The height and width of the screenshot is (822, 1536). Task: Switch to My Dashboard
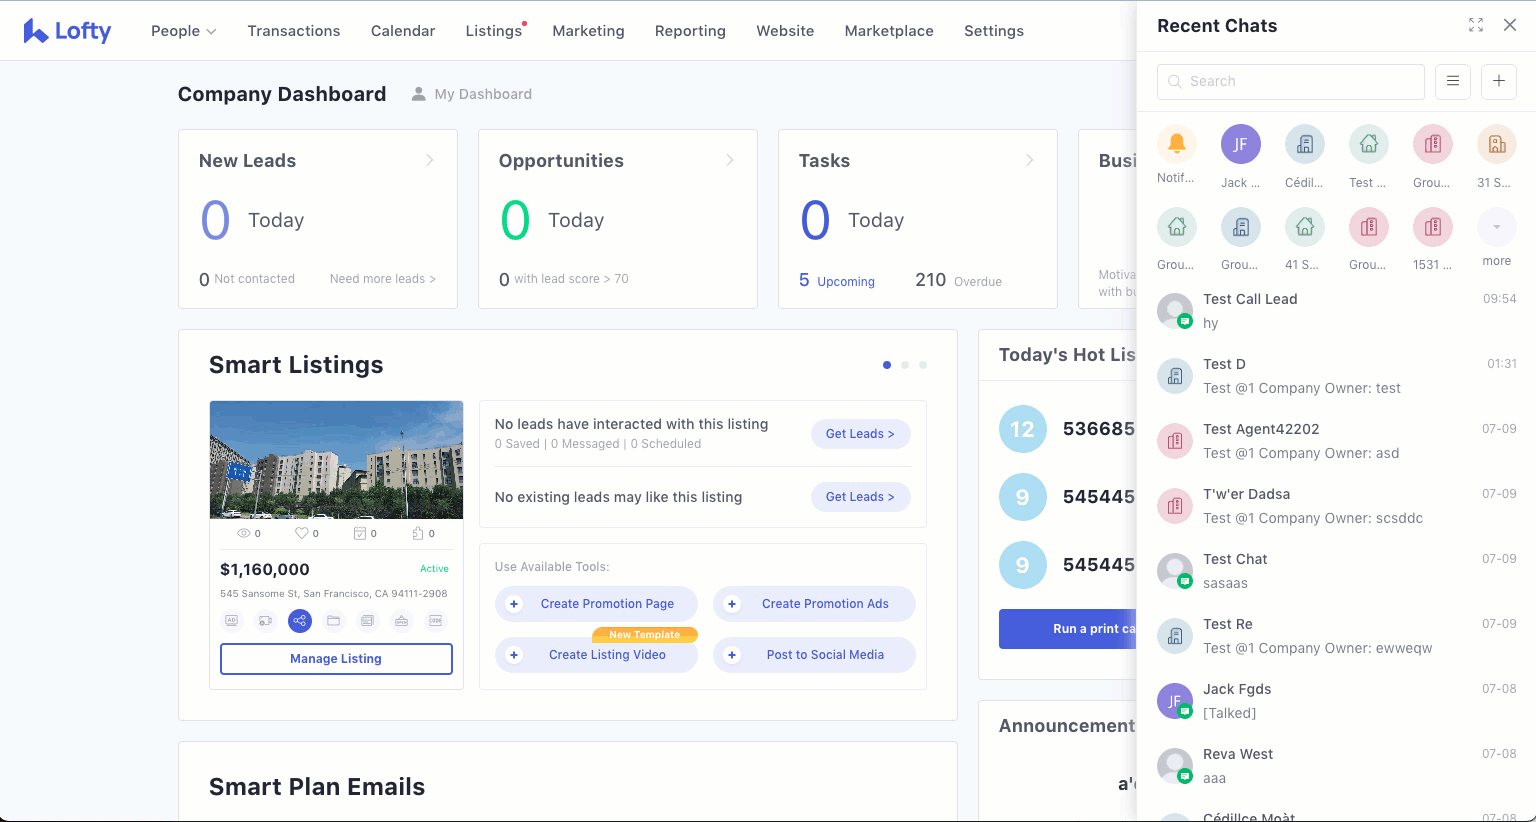pos(483,94)
